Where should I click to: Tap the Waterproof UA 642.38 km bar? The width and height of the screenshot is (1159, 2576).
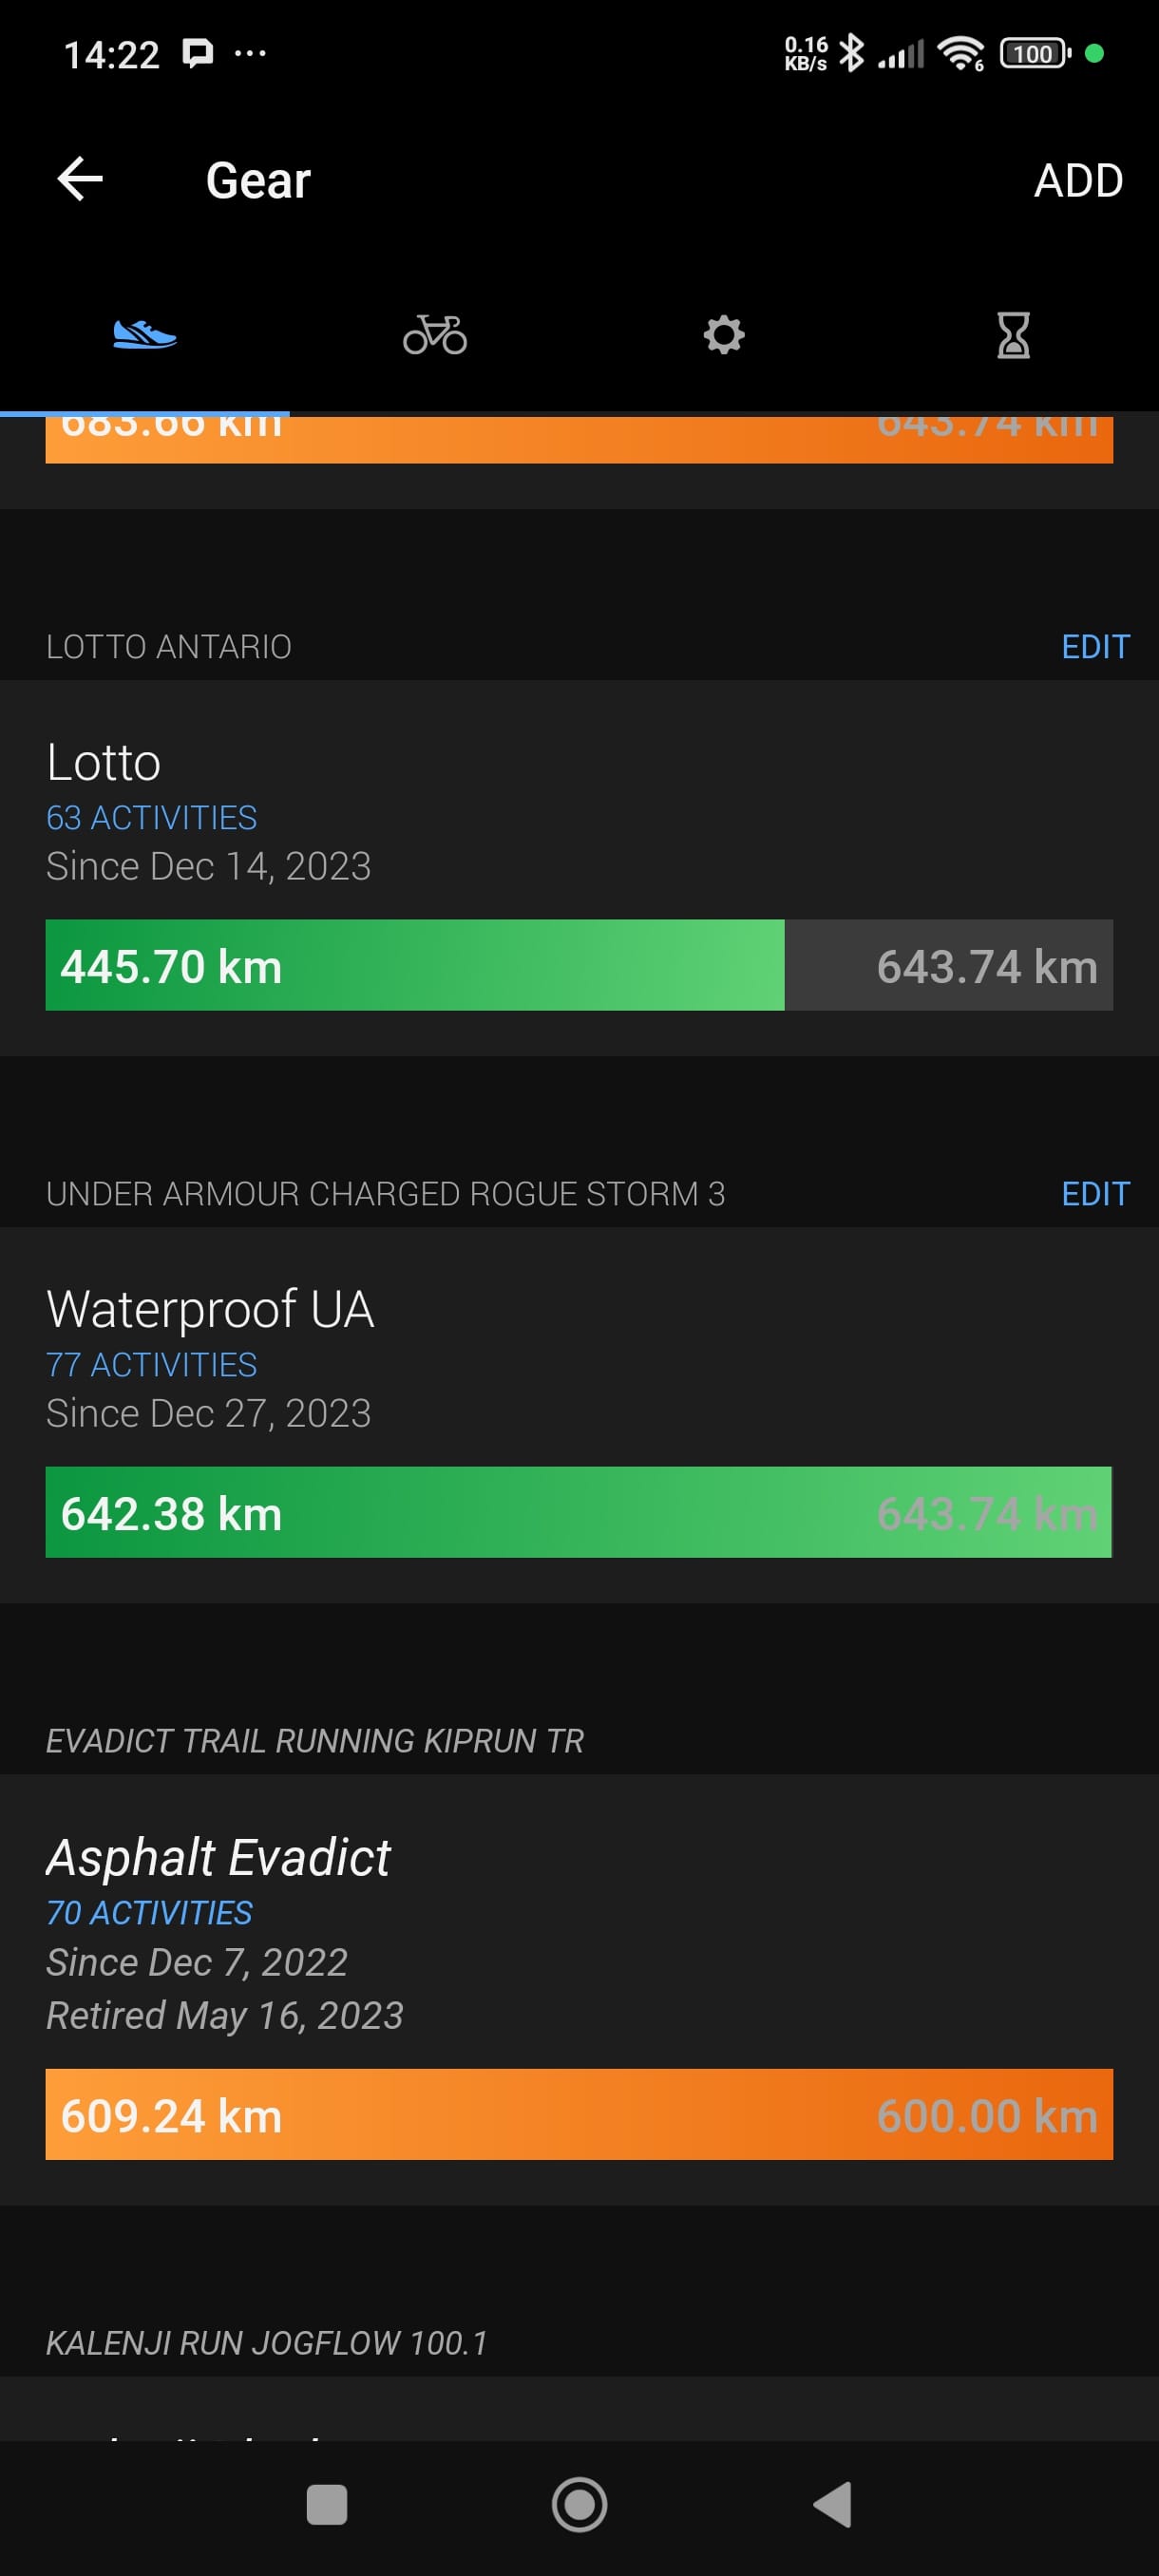pyautogui.click(x=579, y=1512)
